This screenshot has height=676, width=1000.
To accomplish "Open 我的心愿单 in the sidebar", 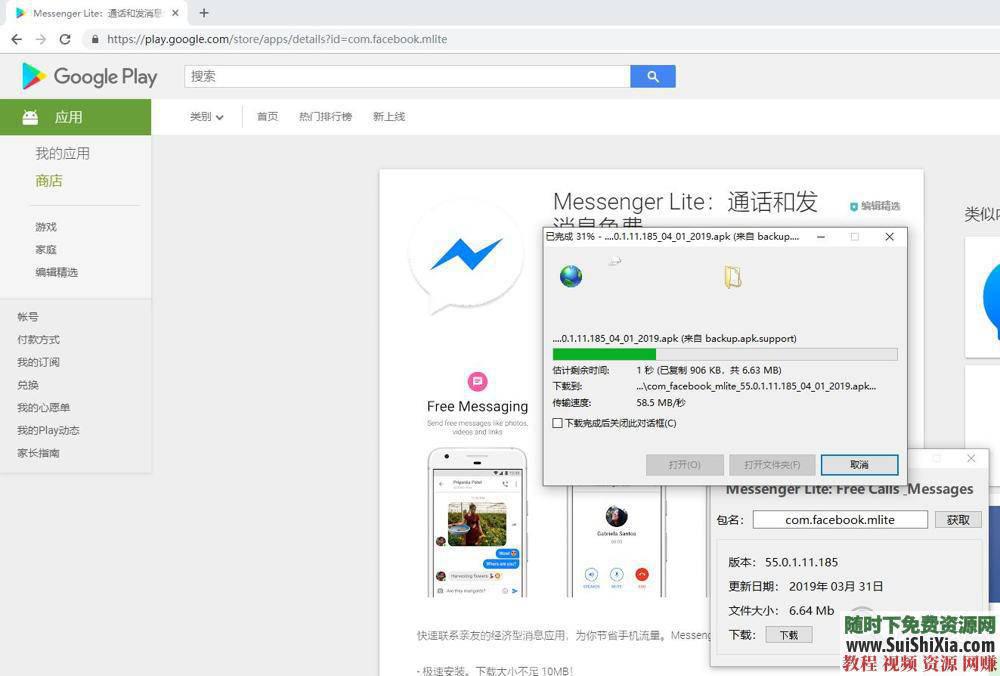I will pos(46,407).
